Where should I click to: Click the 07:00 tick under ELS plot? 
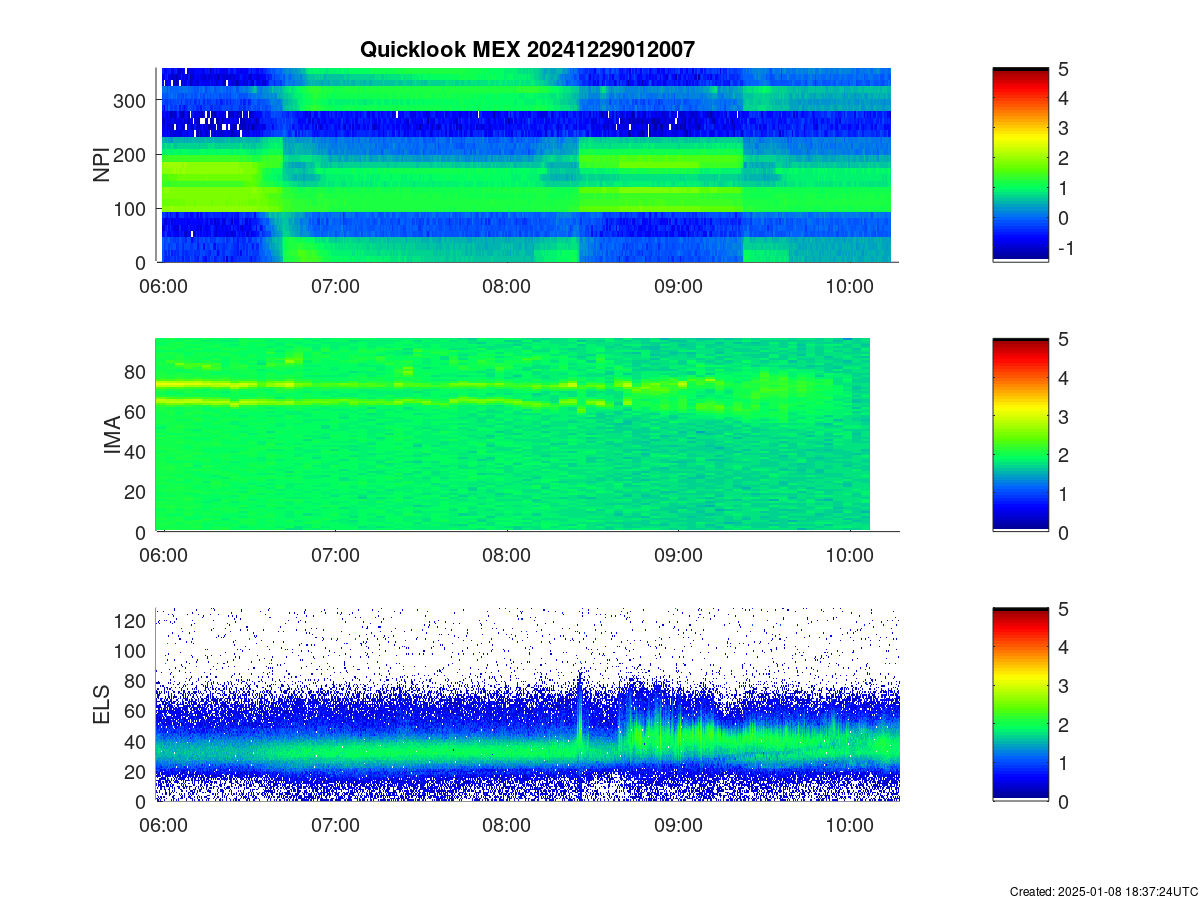click(335, 827)
